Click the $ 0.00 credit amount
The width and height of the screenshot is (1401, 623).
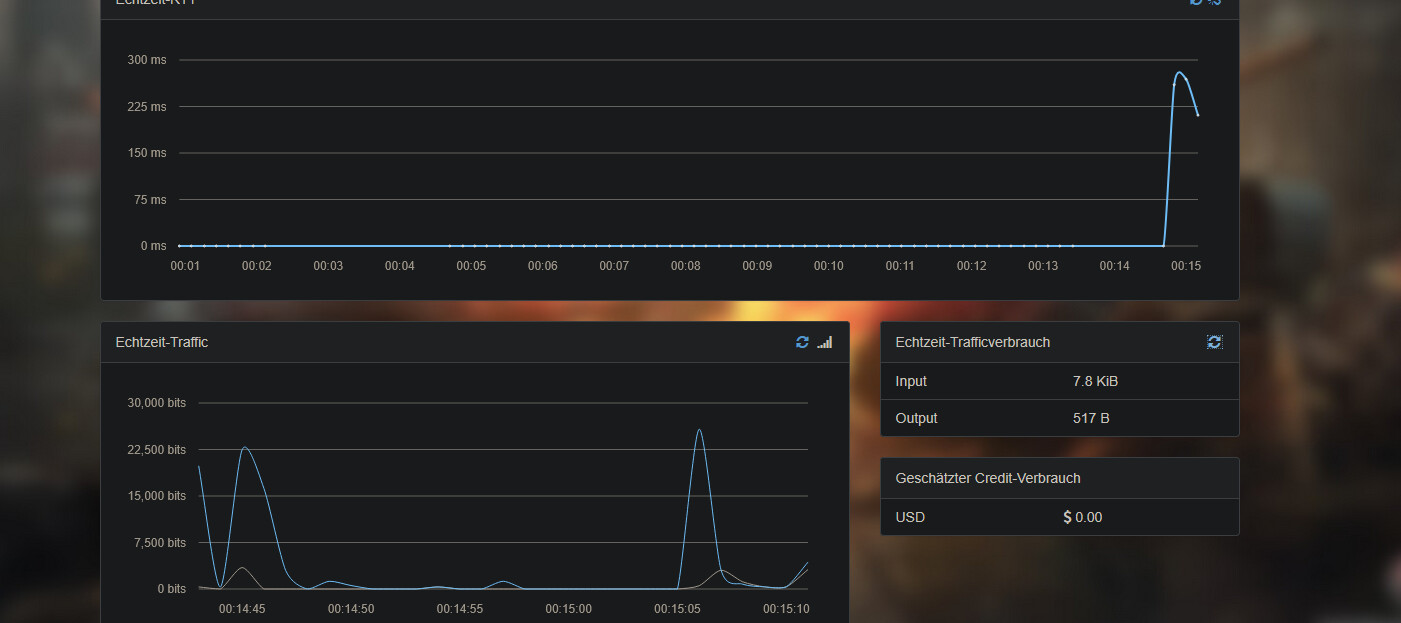pyautogui.click(x=1083, y=517)
